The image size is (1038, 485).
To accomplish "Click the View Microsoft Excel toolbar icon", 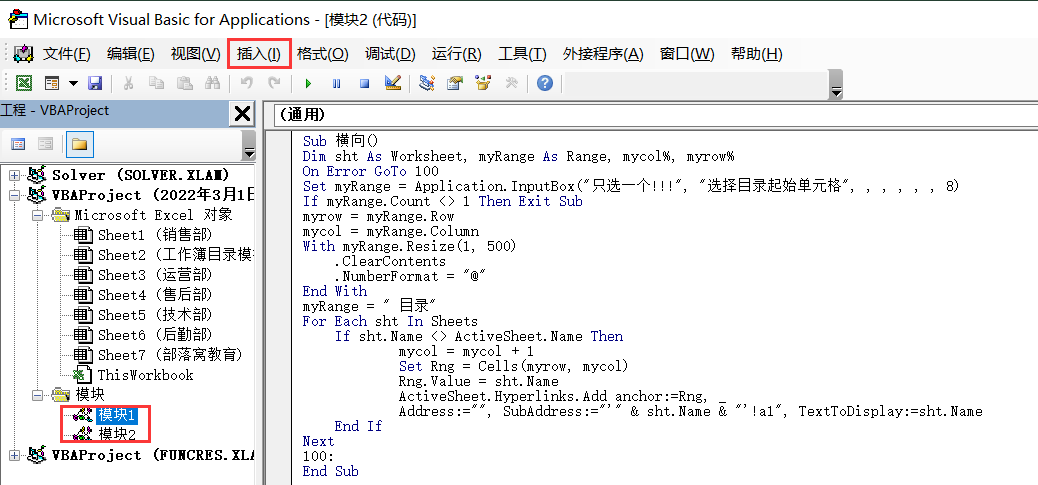I will pos(24,83).
